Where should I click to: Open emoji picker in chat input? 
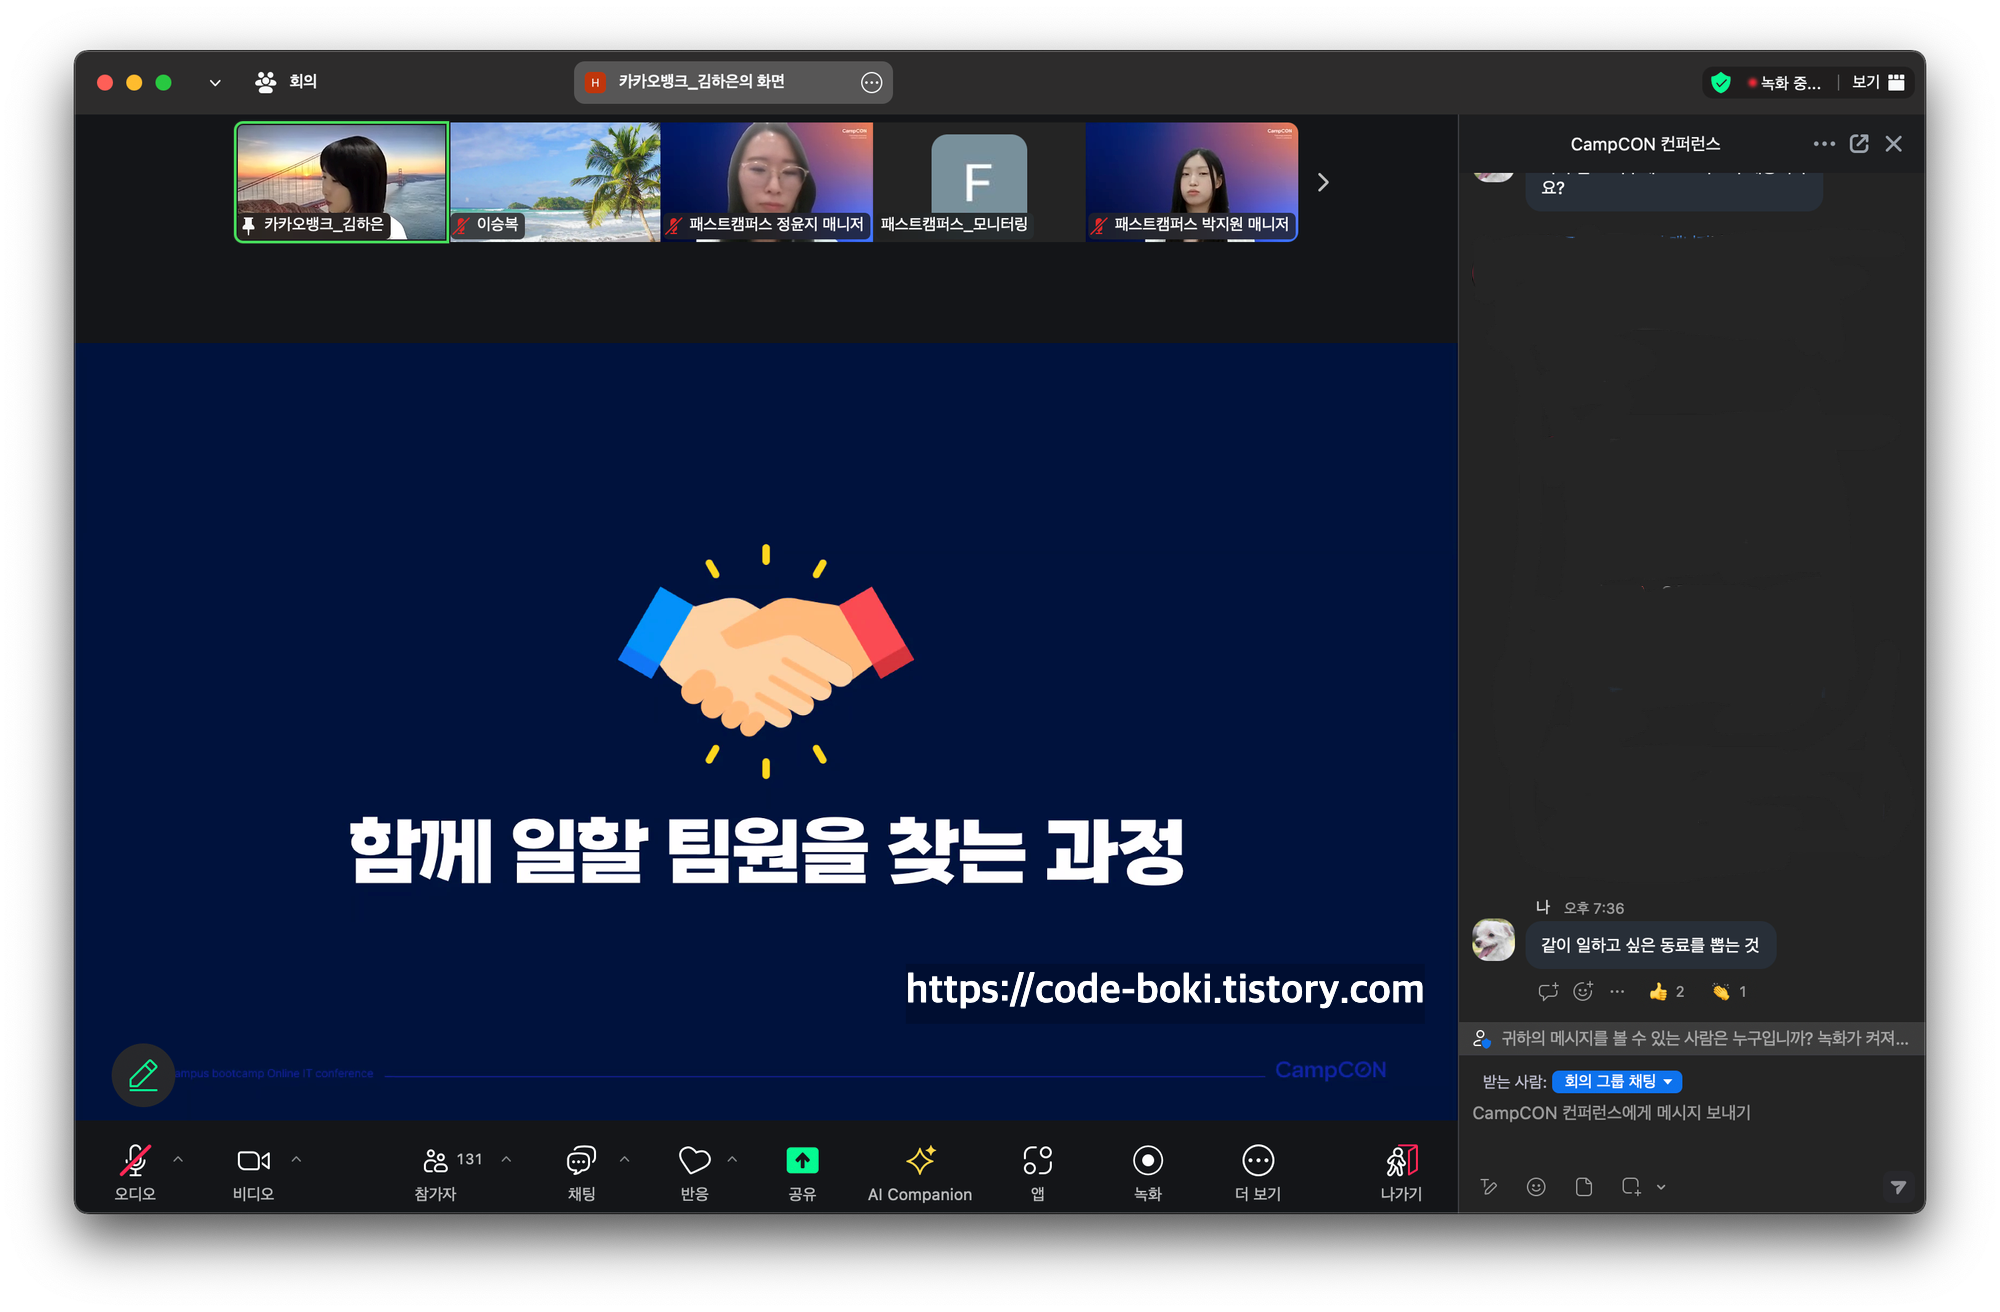tap(1536, 1187)
